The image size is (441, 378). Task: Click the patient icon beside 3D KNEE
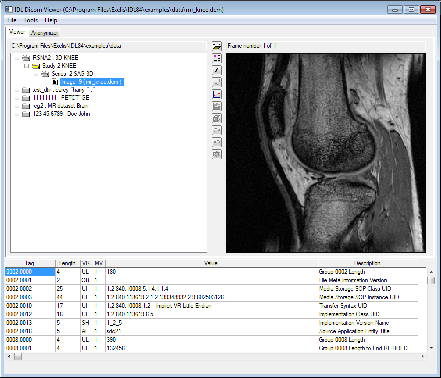coord(26,58)
